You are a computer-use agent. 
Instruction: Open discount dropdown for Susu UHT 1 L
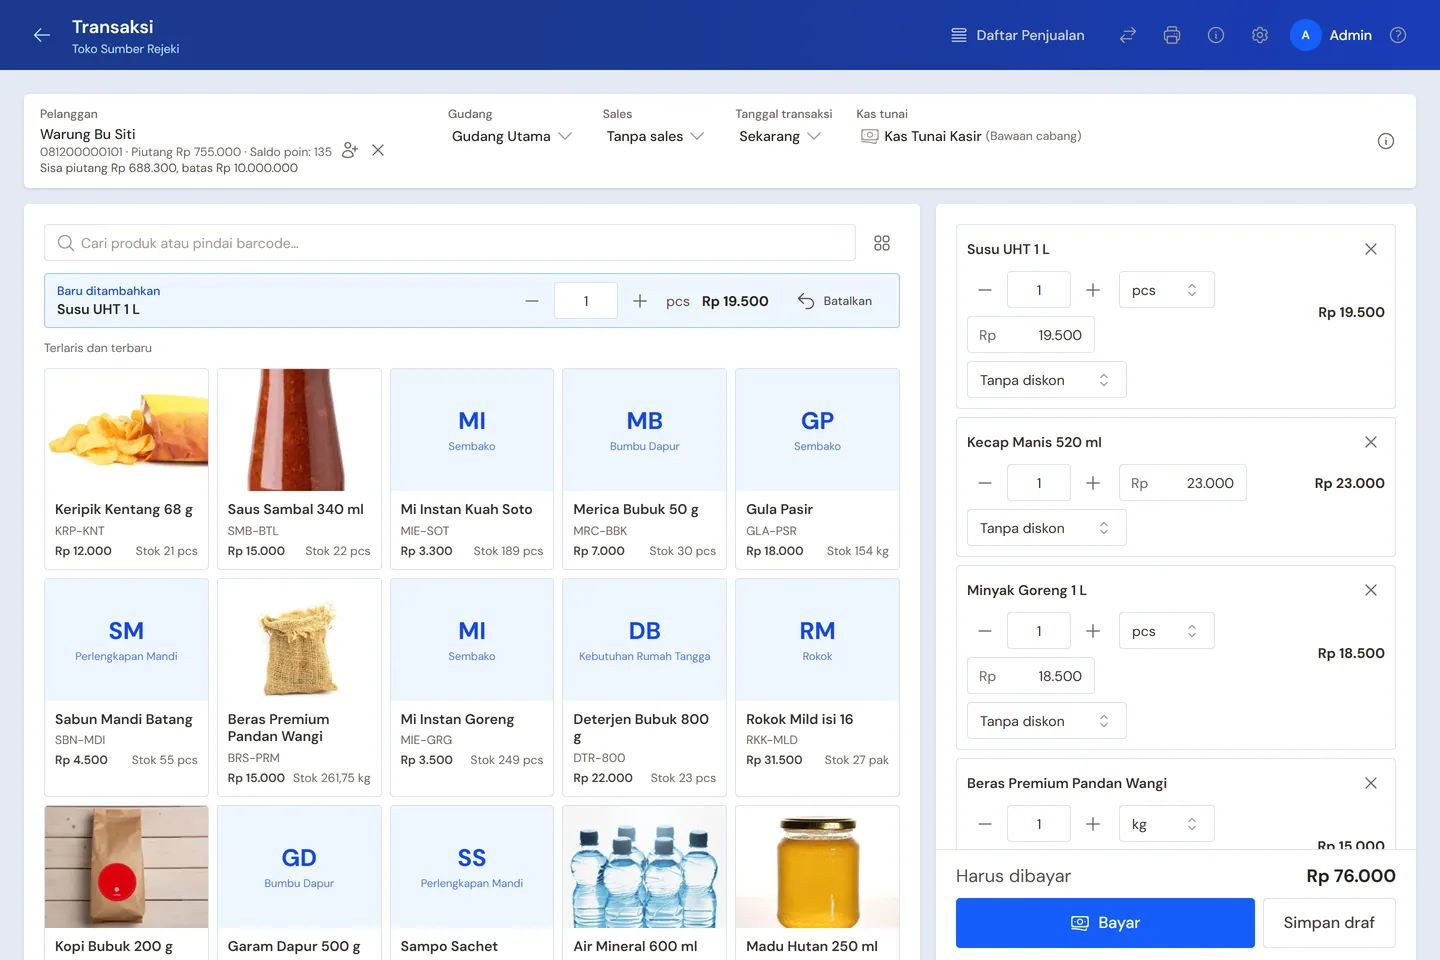pos(1047,380)
